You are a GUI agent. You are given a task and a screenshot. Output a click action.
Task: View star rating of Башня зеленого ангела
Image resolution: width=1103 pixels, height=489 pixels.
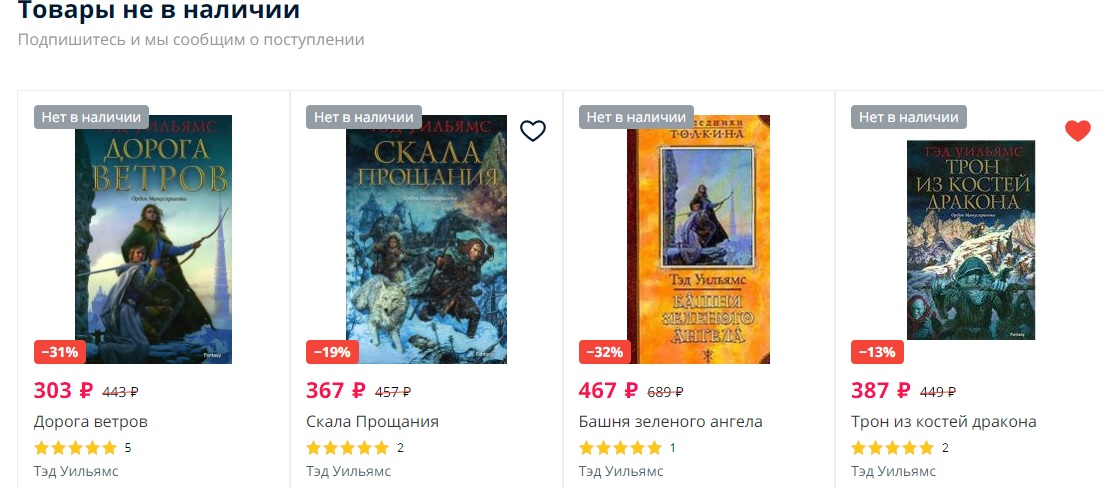[x=620, y=447]
